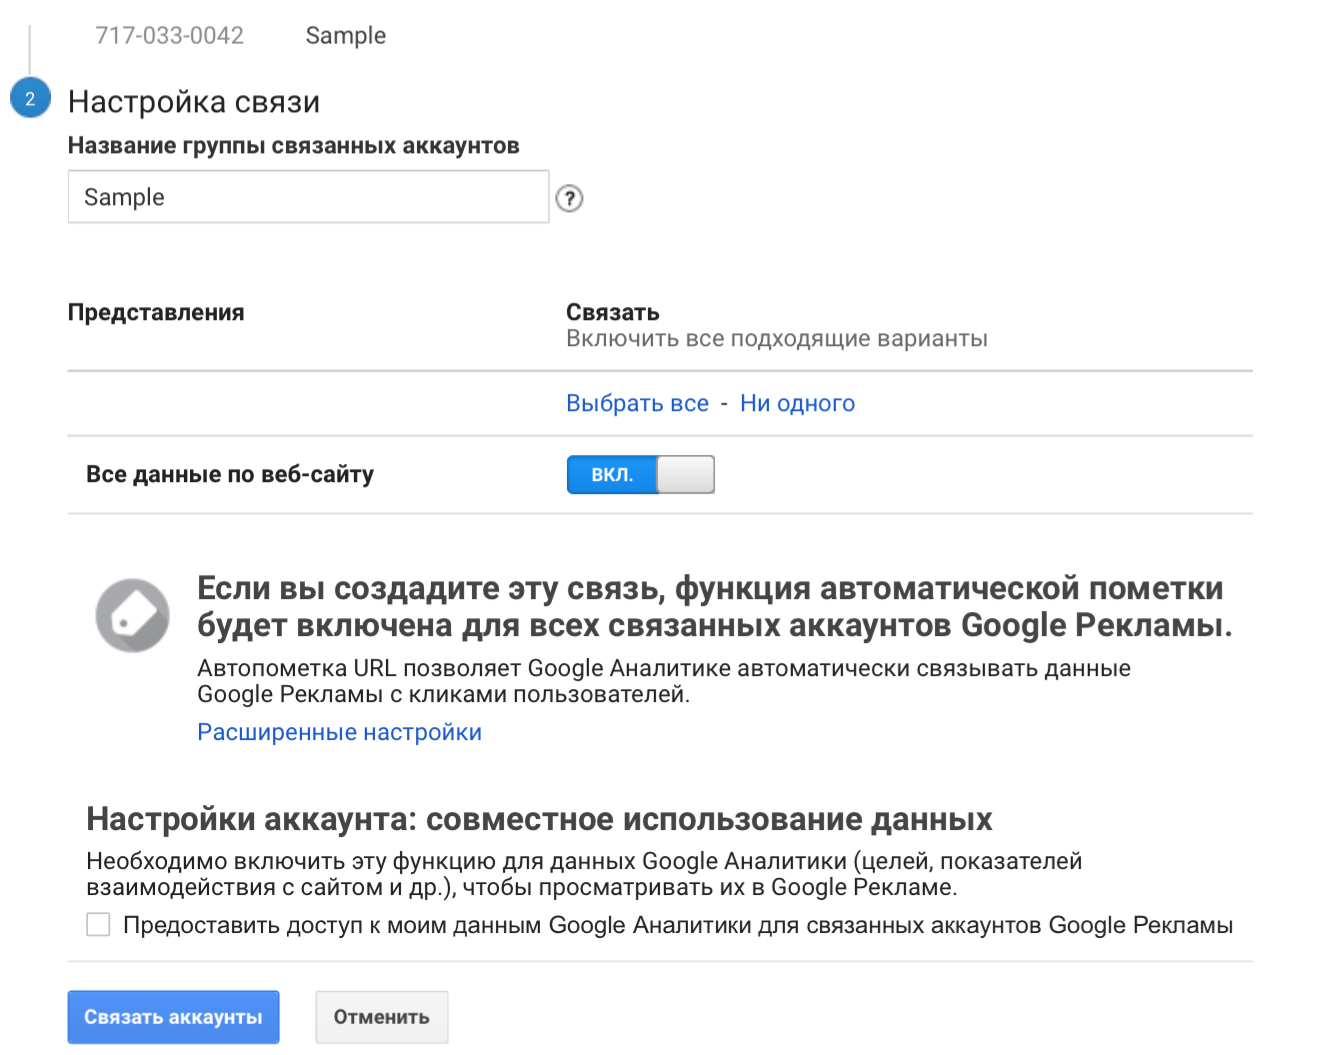Click the Ни одного link
The width and height of the screenshot is (1330, 1055).
[797, 404]
